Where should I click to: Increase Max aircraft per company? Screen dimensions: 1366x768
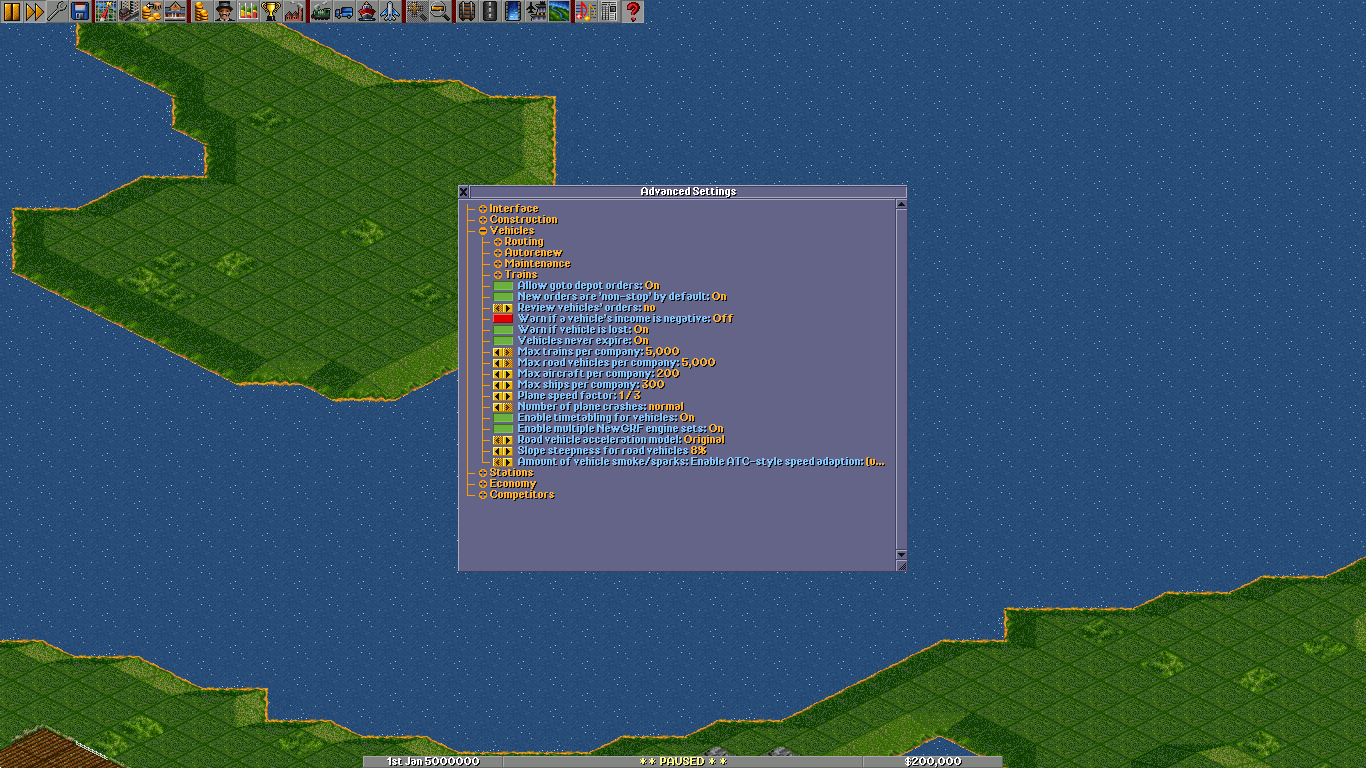(508, 374)
